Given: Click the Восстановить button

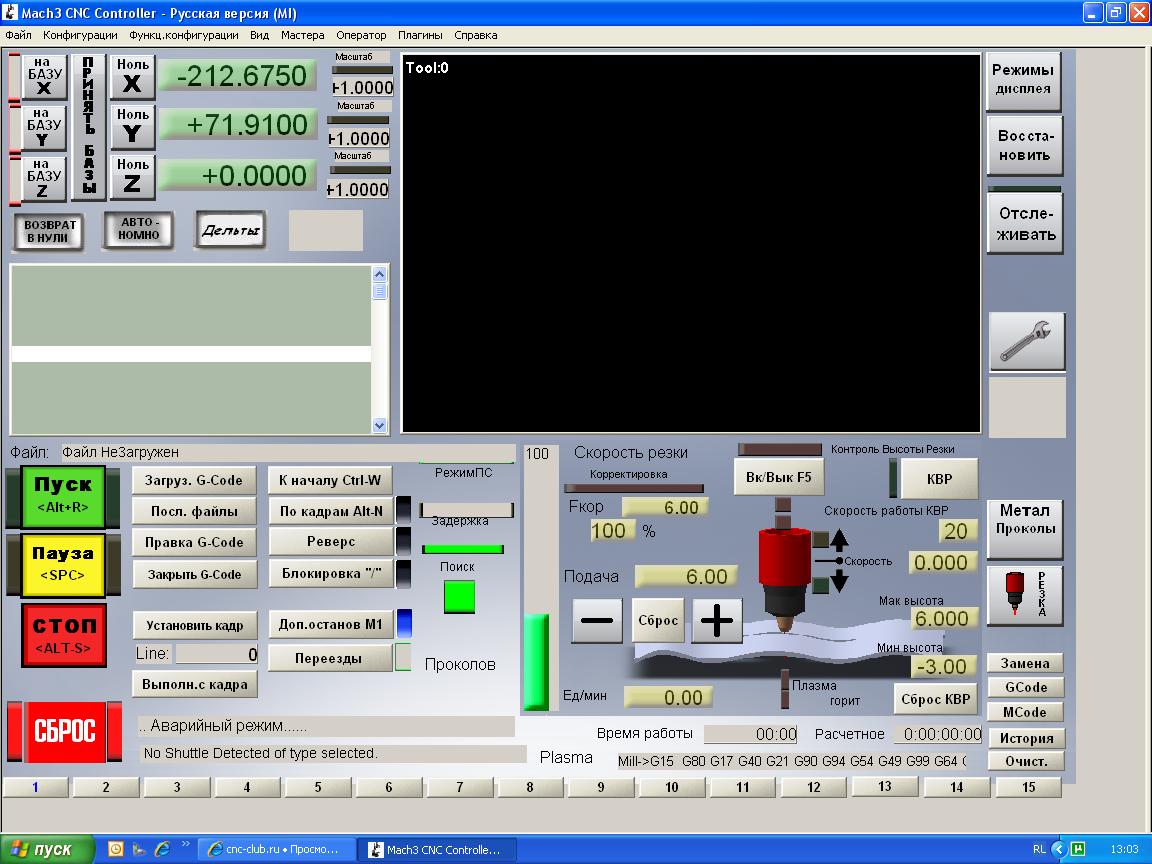Looking at the screenshot, I should (1025, 145).
